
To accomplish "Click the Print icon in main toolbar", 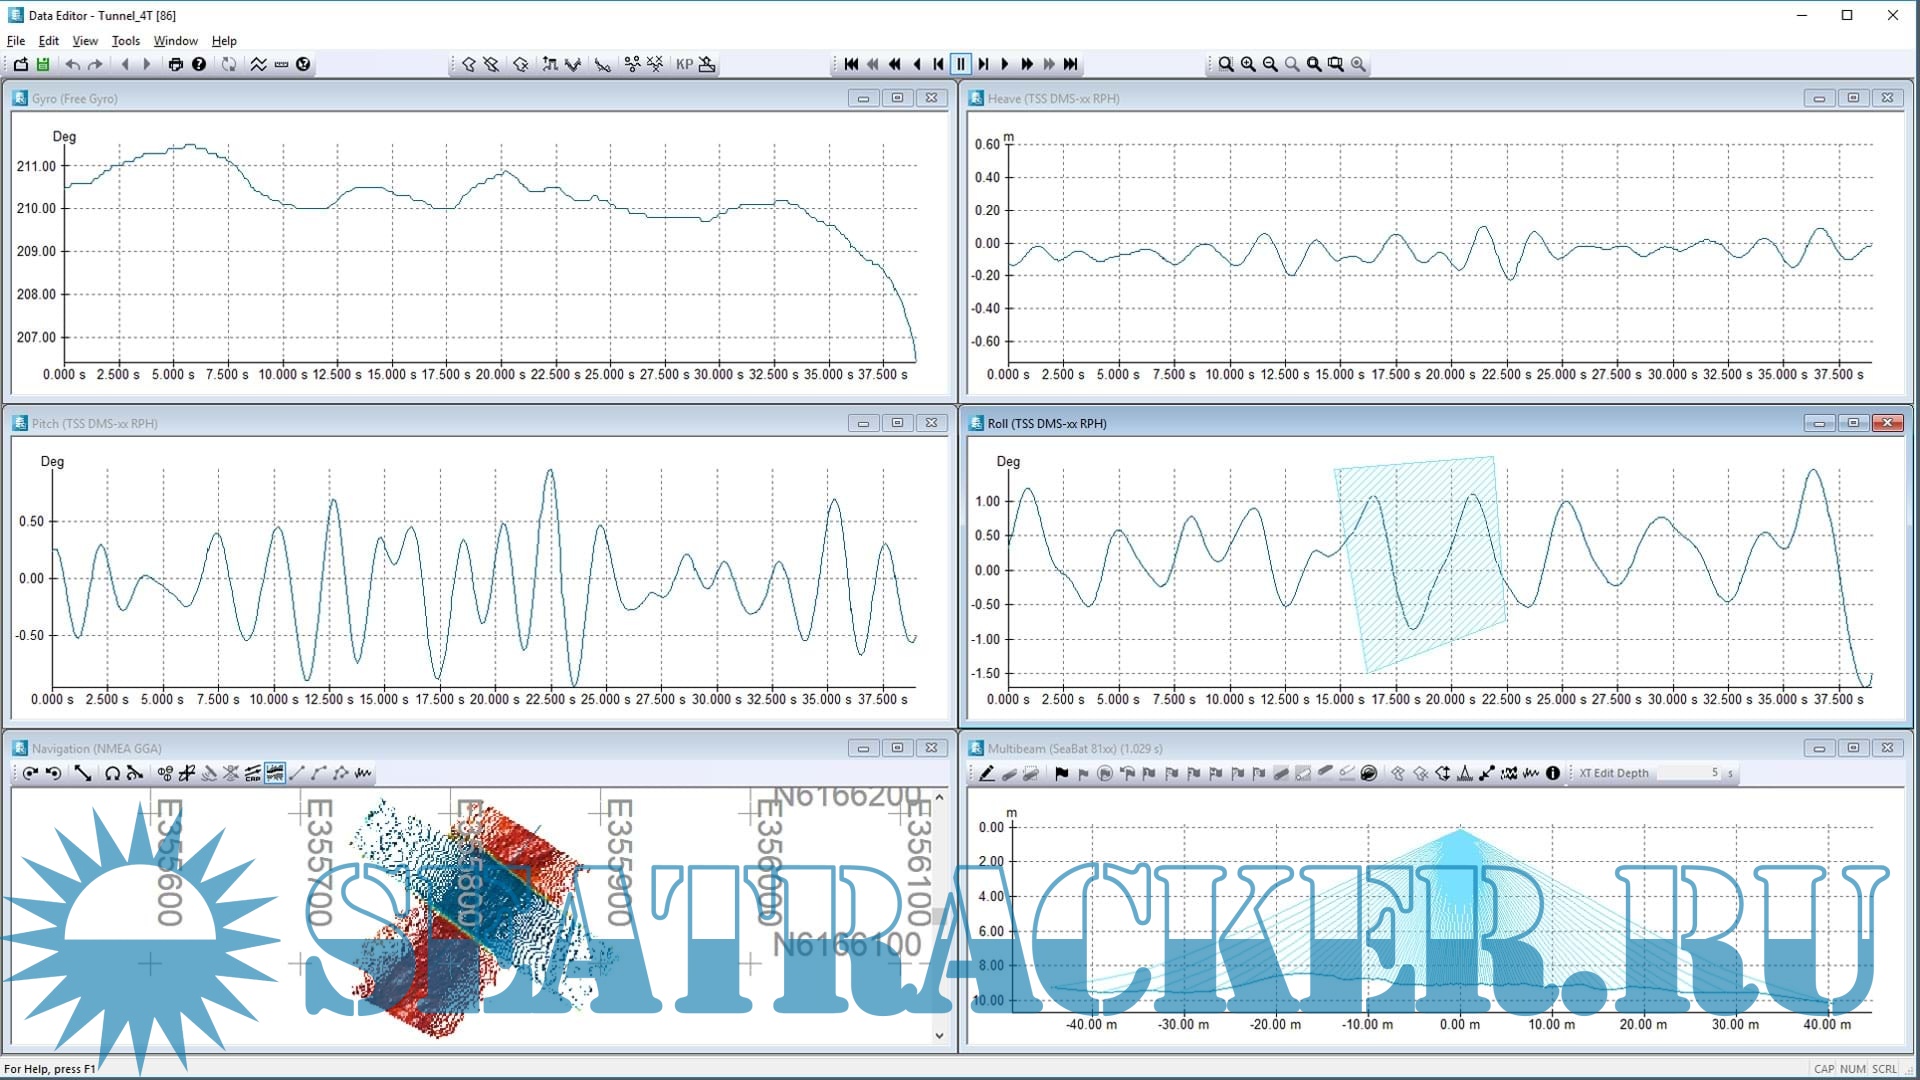I will pos(176,64).
